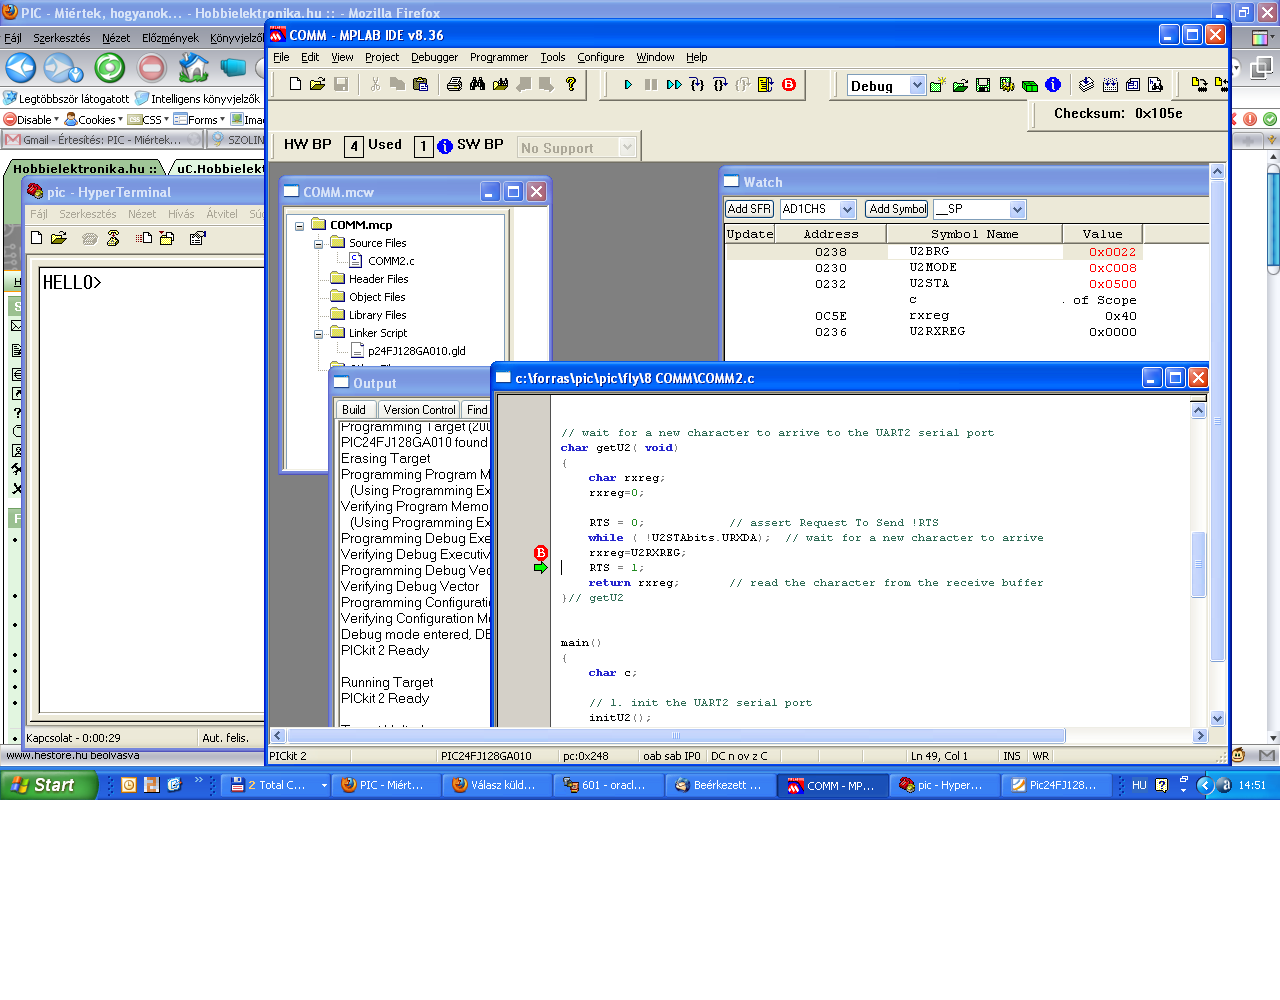Click Firefox Back arrow button
Screen dimensions: 1280x1000
pos(21,68)
